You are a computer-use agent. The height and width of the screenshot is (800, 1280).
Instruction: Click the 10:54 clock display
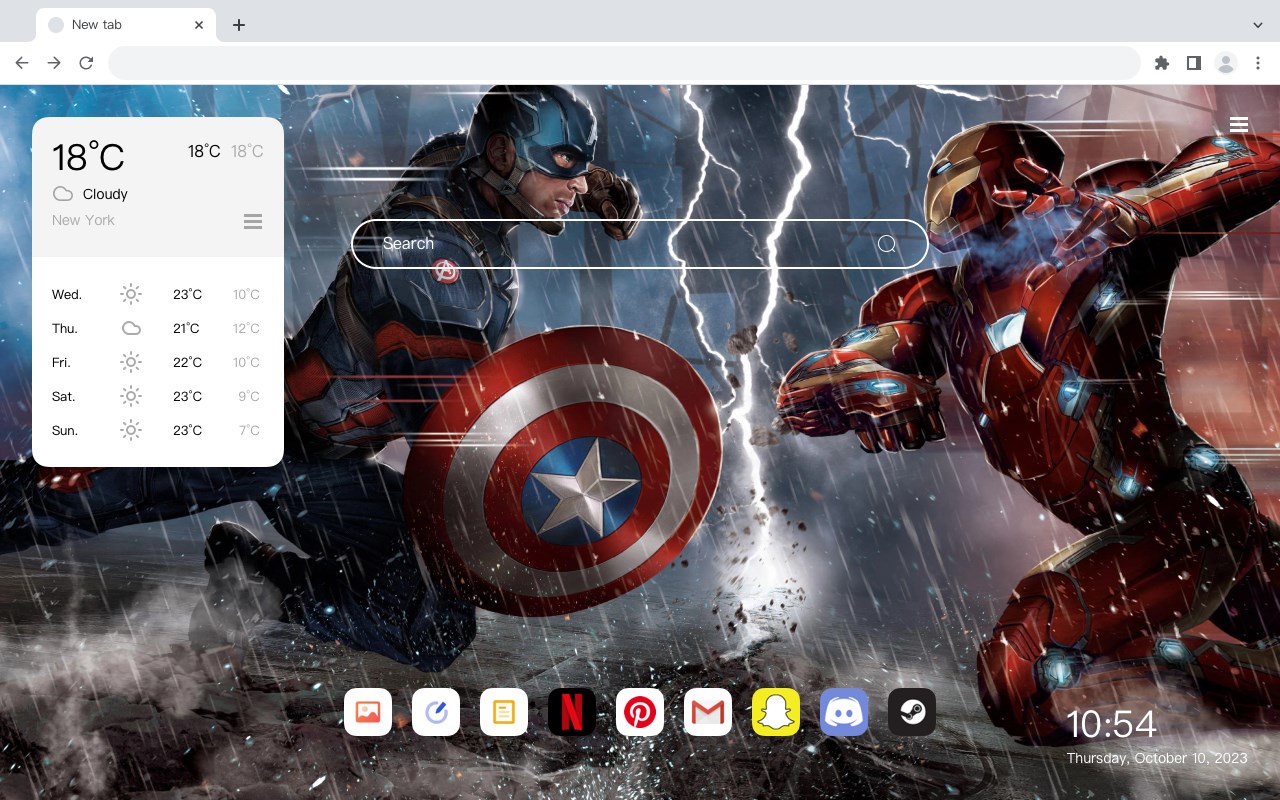[1111, 724]
